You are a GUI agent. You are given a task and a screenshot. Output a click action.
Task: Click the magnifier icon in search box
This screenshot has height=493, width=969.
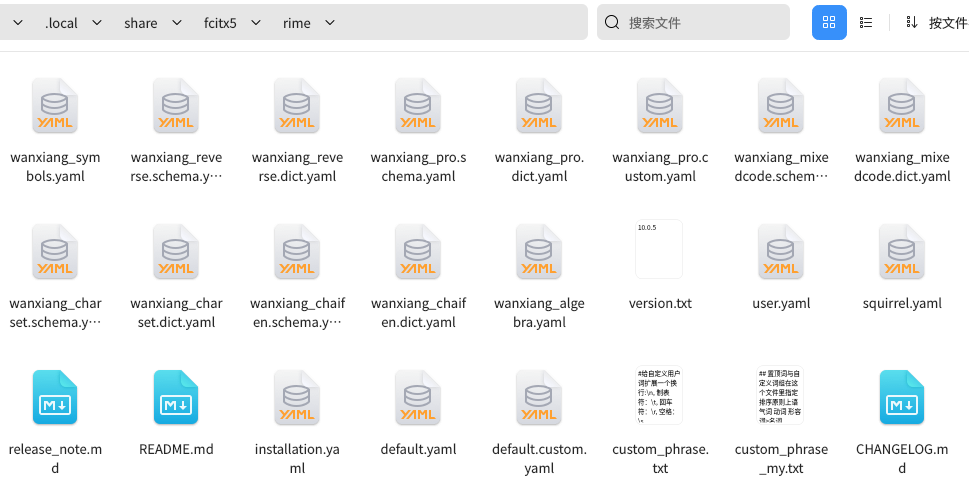[x=612, y=22]
